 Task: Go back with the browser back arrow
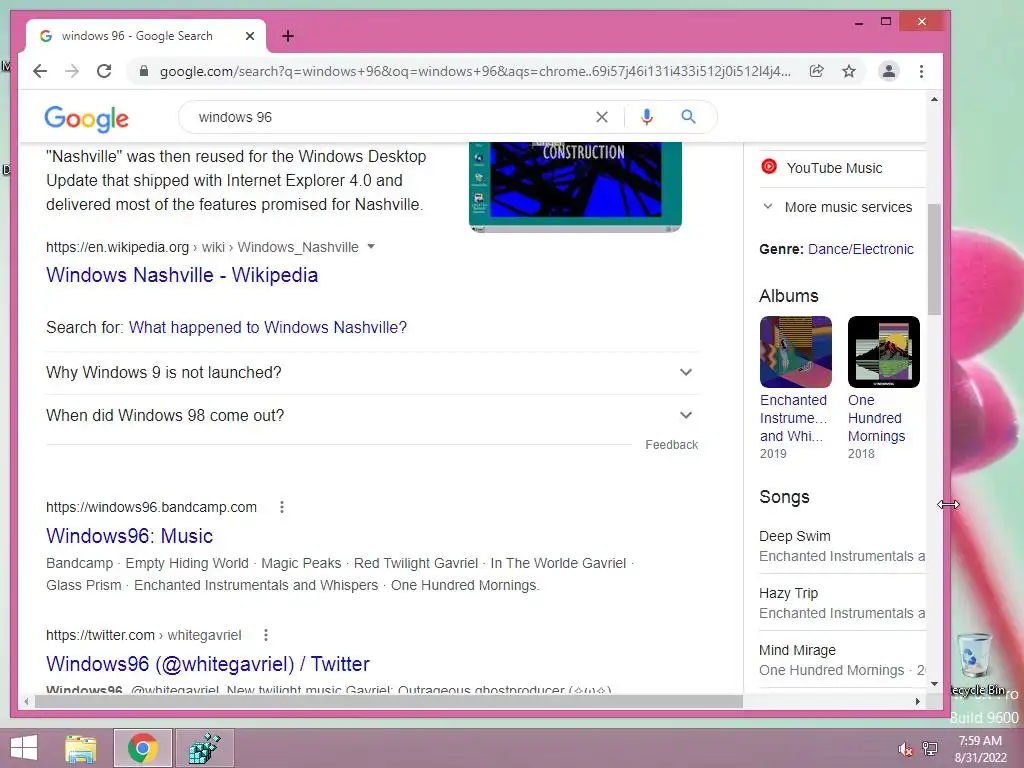pyautogui.click(x=40, y=71)
